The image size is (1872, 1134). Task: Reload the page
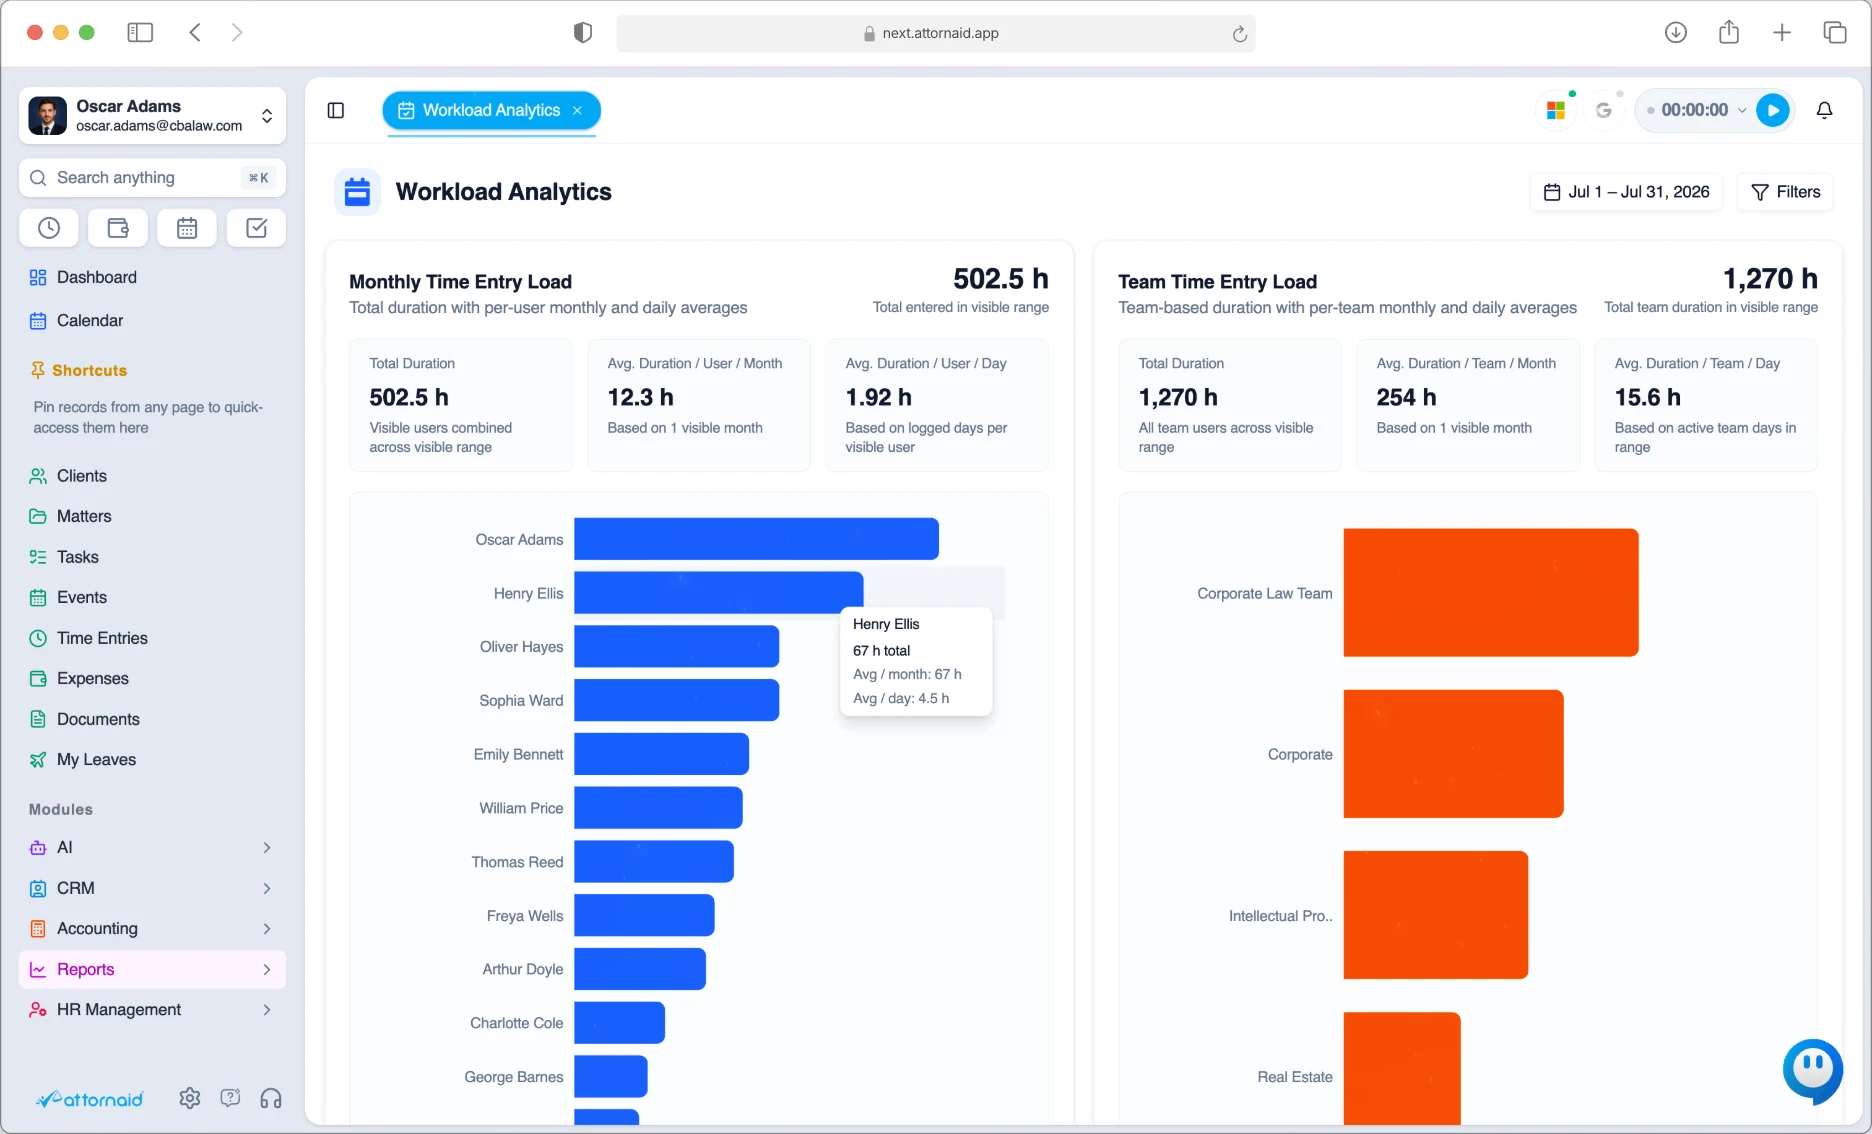(x=1239, y=34)
